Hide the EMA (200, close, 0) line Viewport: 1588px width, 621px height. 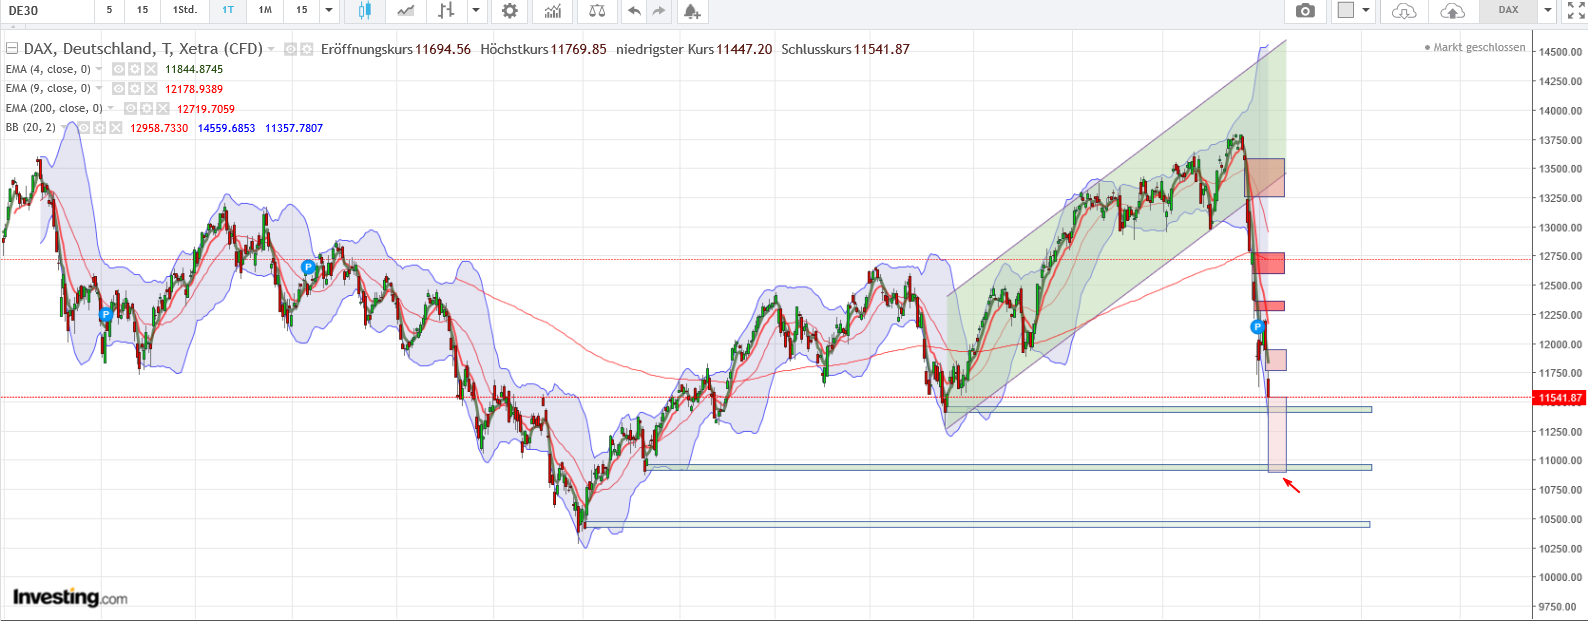131,108
